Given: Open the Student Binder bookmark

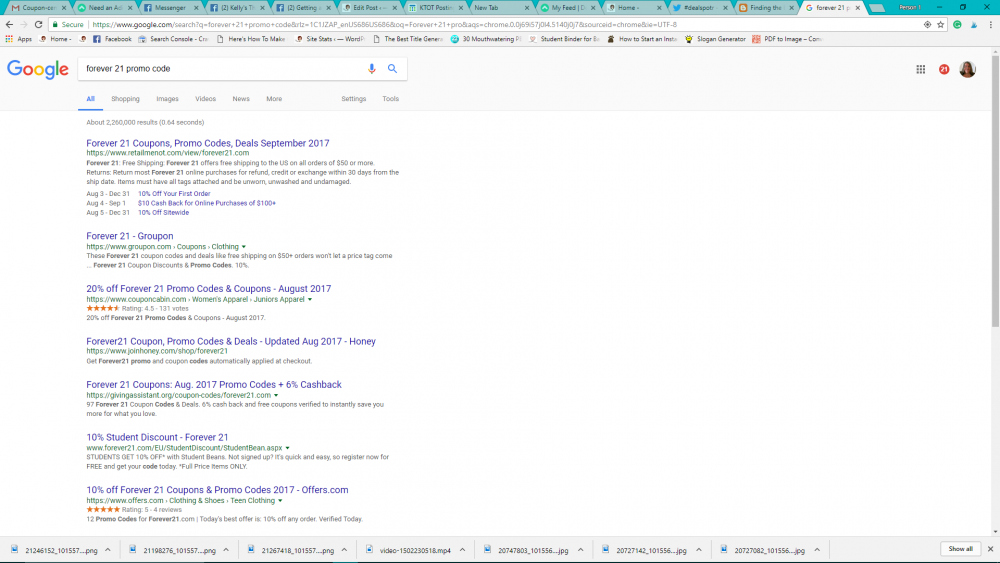Looking at the screenshot, I should (x=564, y=39).
